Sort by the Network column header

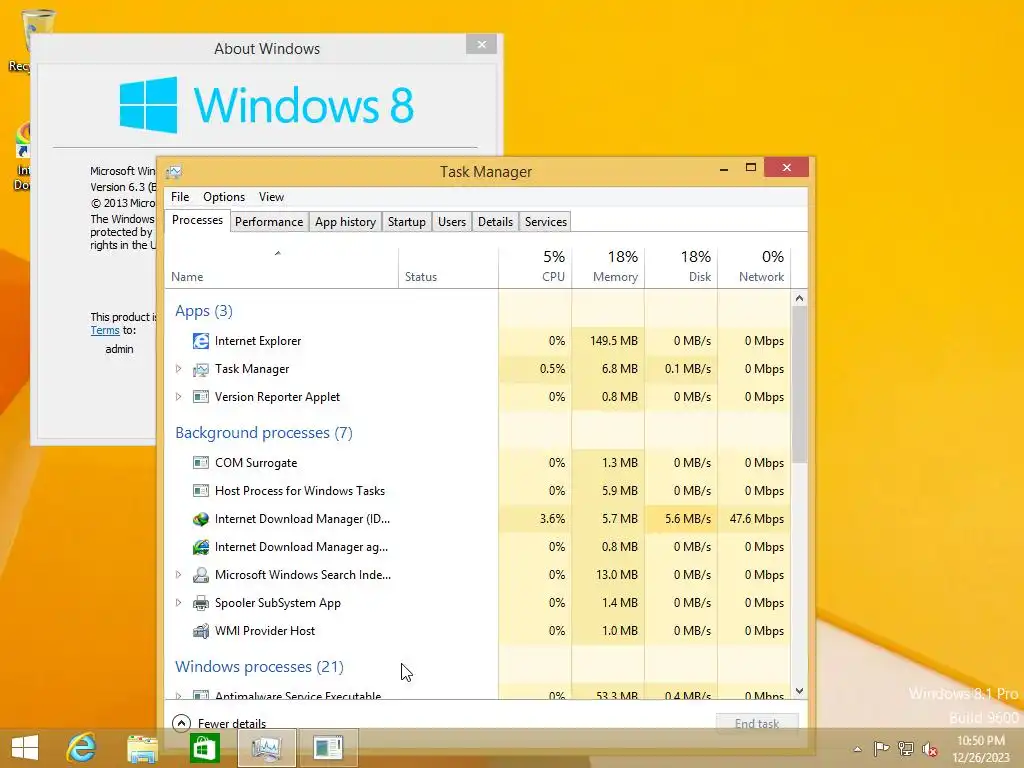pos(754,268)
